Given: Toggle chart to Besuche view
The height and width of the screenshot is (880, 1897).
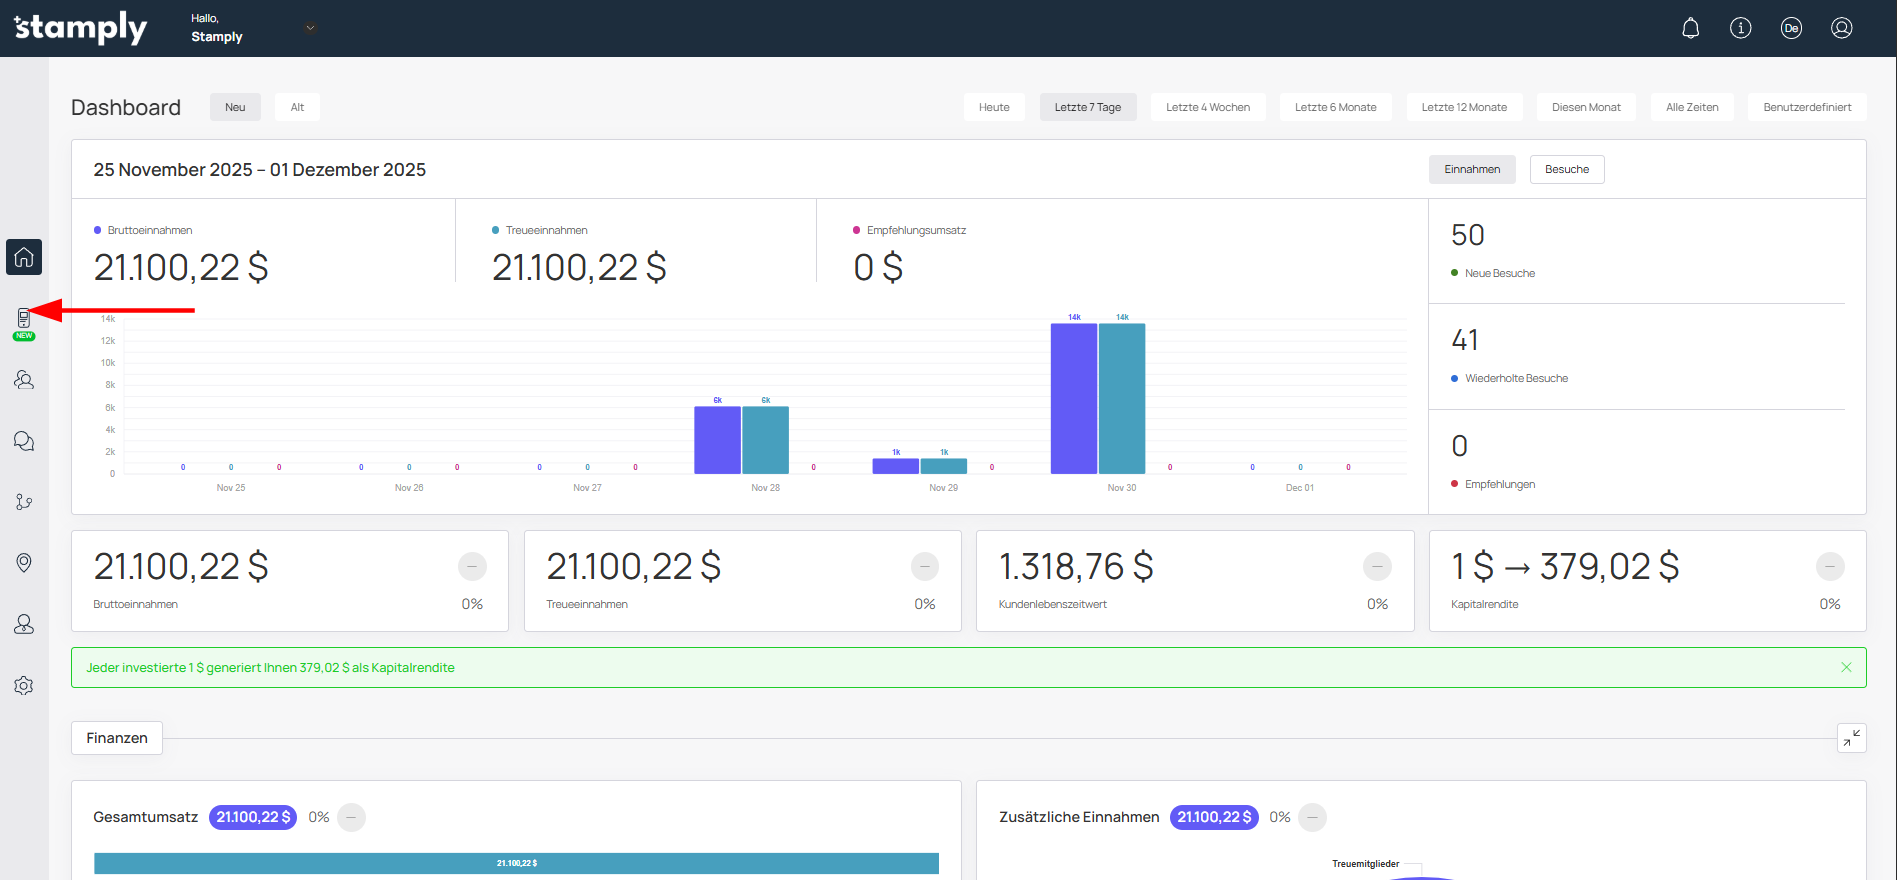Looking at the screenshot, I should point(1566,169).
